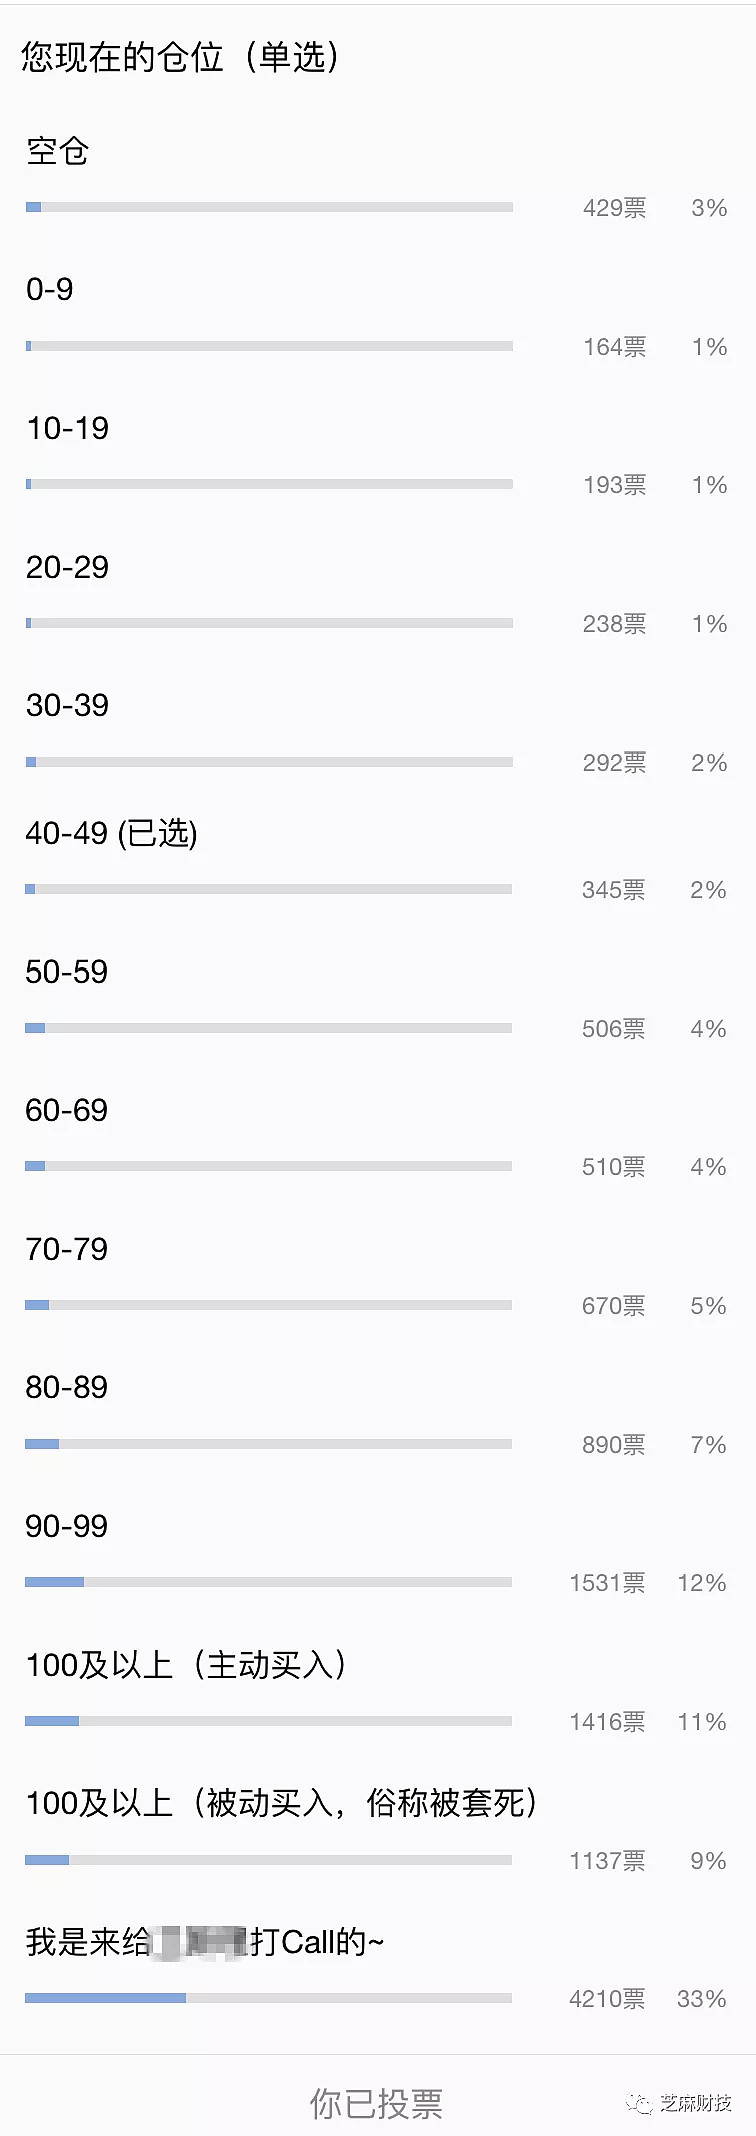Select the 空仓 poll option
The width and height of the screenshot is (756, 2136).
(58, 151)
